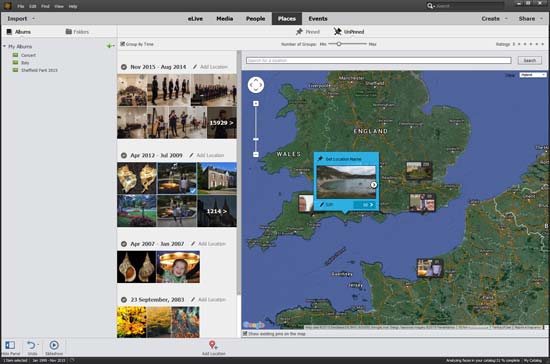Viewport: 550px width, 364px height.
Task: Click Add Location link for Nov 2015 group
Action: [214, 67]
